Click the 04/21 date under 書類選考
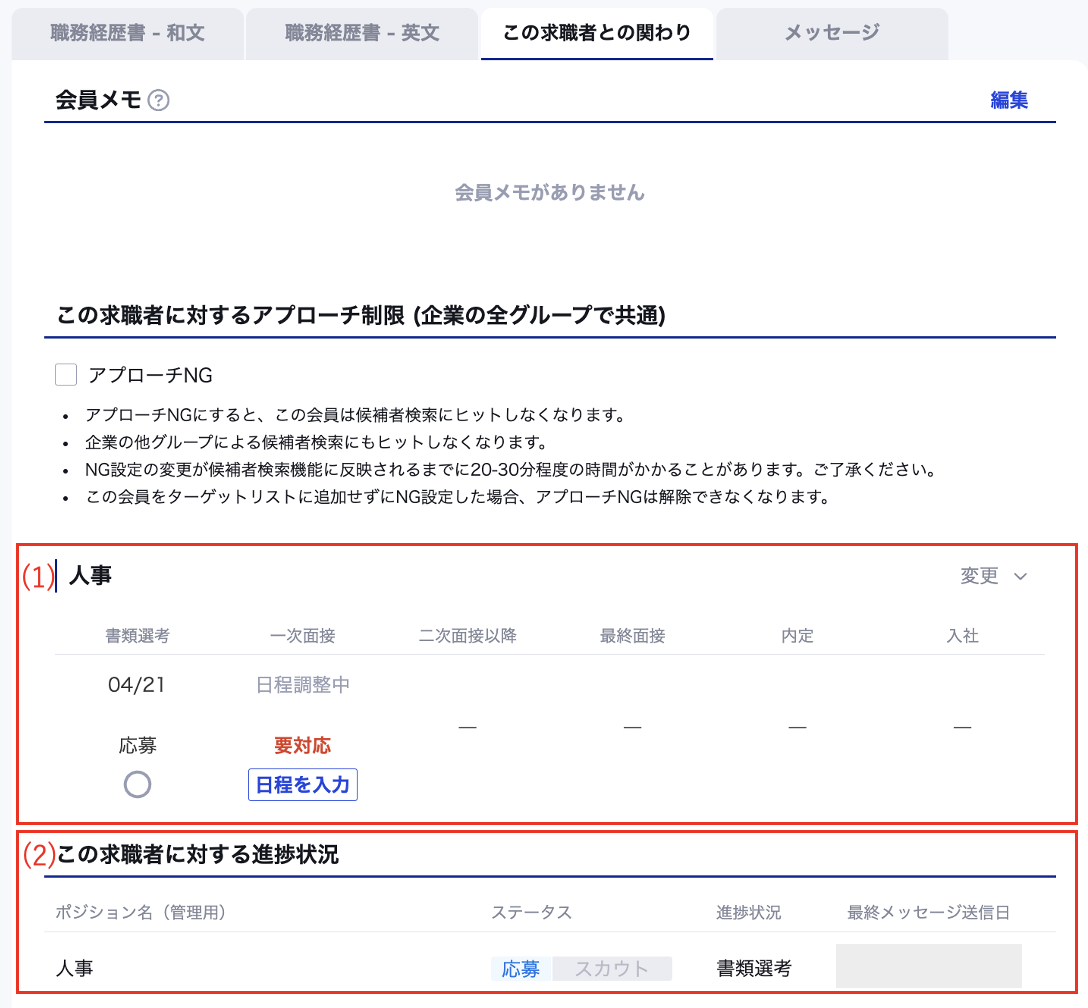The height and width of the screenshot is (1008, 1088). (x=137, y=685)
